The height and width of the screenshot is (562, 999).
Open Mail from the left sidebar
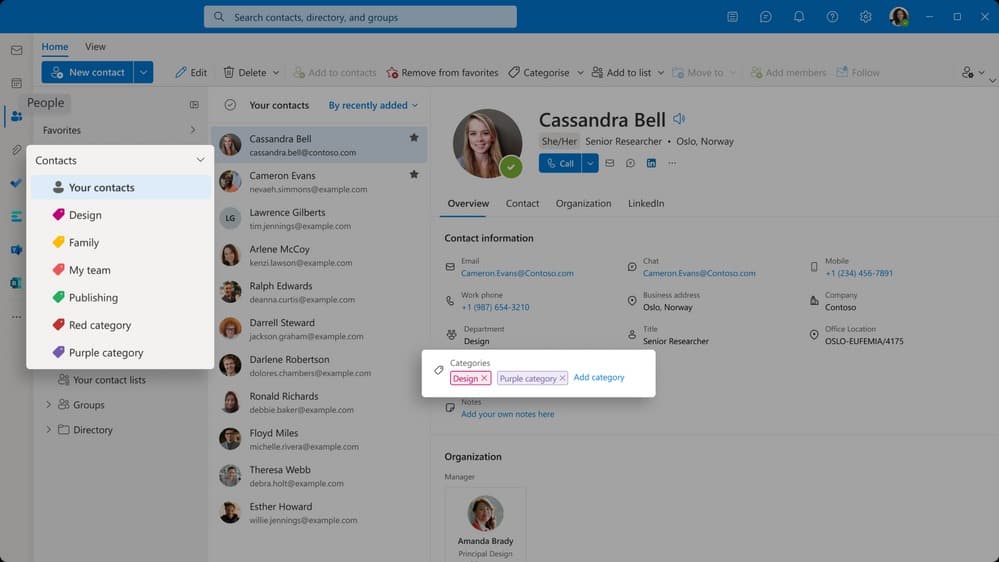pyautogui.click(x=16, y=50)
